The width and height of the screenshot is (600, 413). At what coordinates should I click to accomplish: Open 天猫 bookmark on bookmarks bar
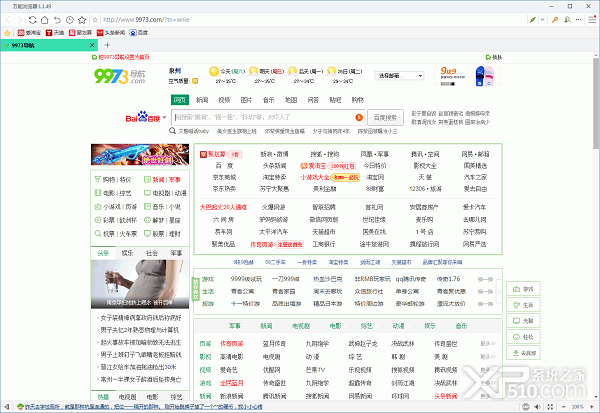tap(55, 33)
